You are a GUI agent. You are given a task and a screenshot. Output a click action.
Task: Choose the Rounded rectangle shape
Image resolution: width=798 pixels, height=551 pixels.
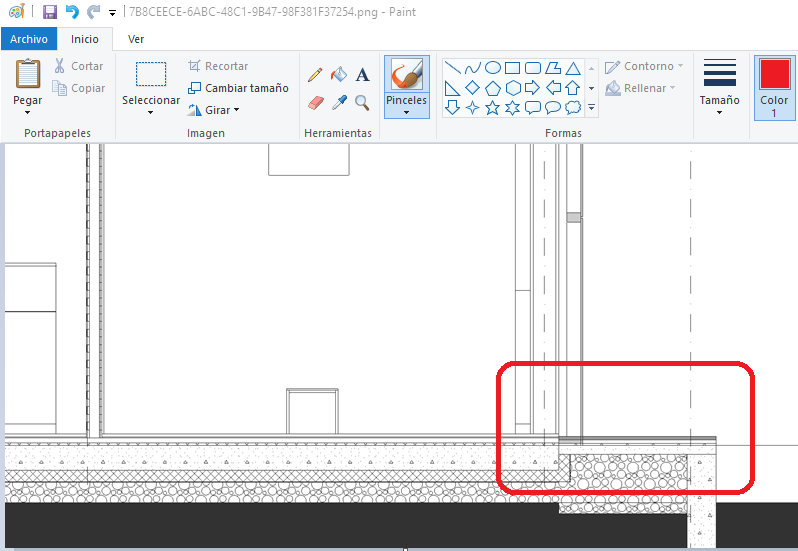533,68
